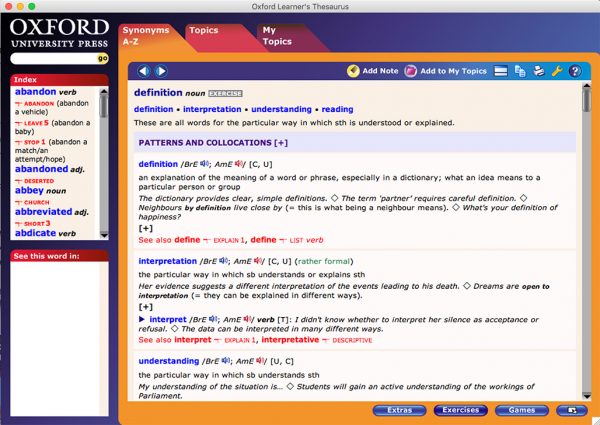Expand [+] under interpretation examples
This screenshot has width=600, height=425.
145,307
